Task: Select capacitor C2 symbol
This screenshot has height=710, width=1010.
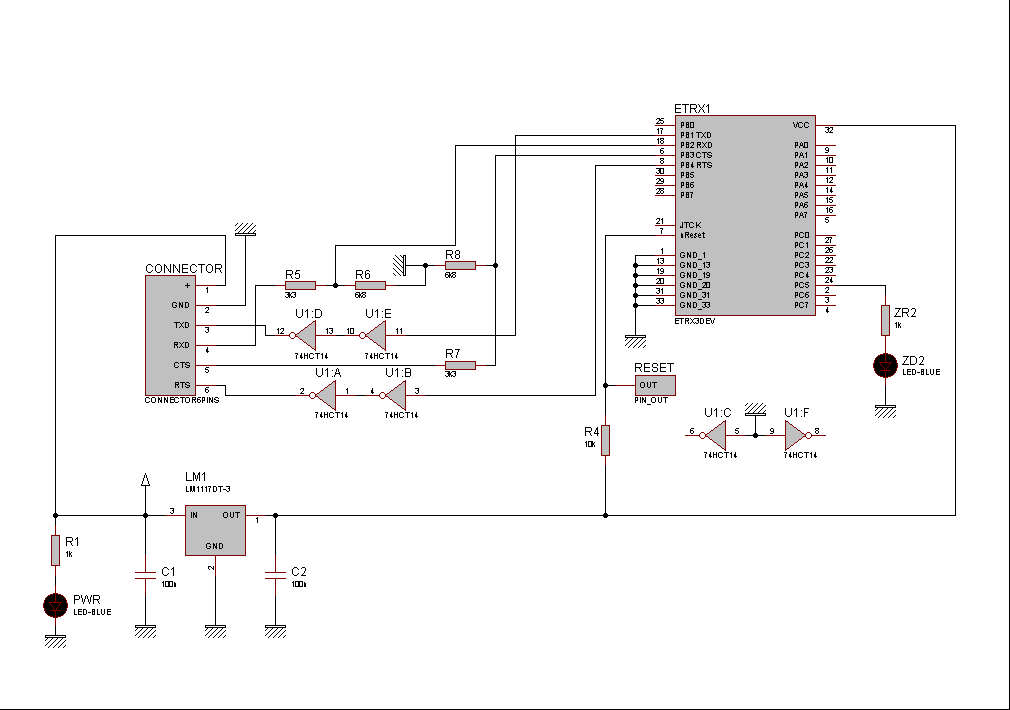Action: click(275, 575)
